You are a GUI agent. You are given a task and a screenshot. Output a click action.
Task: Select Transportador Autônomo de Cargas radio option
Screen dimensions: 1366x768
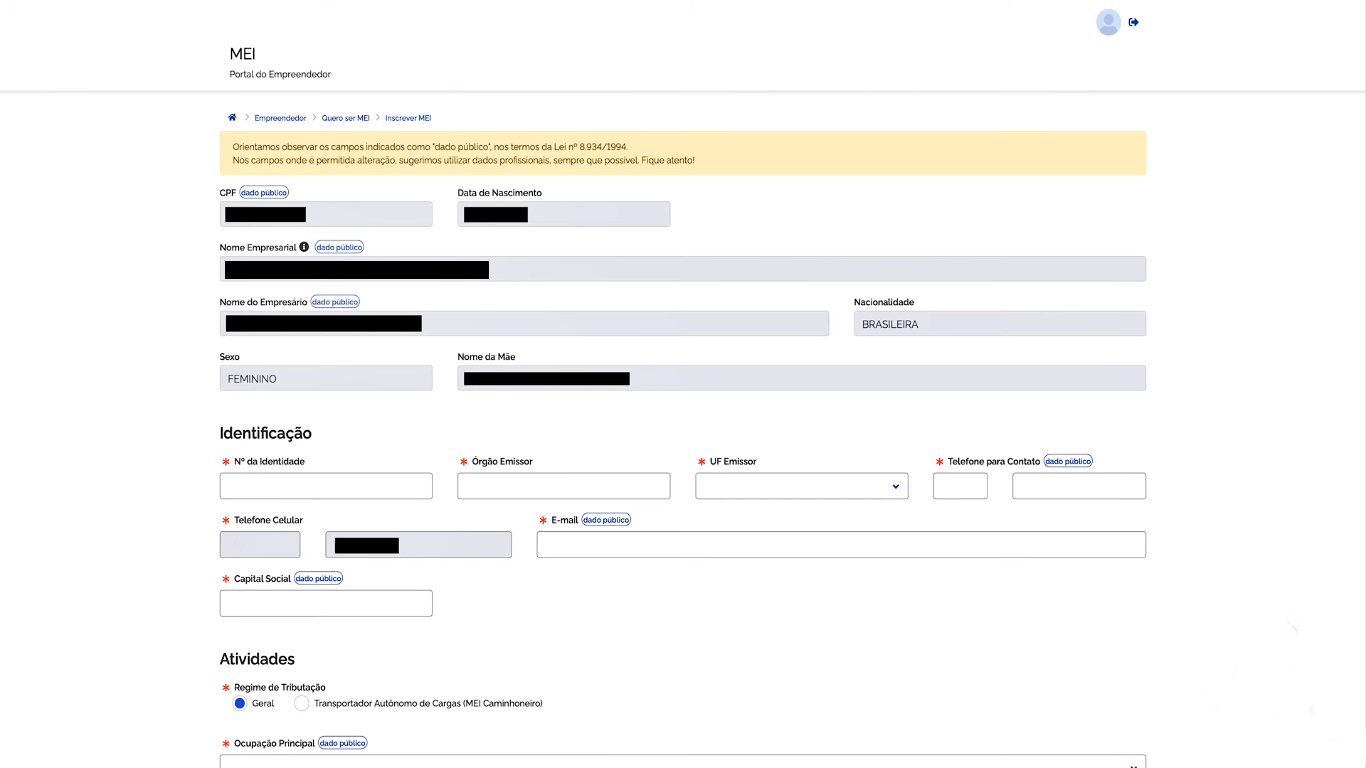point(302,703)
